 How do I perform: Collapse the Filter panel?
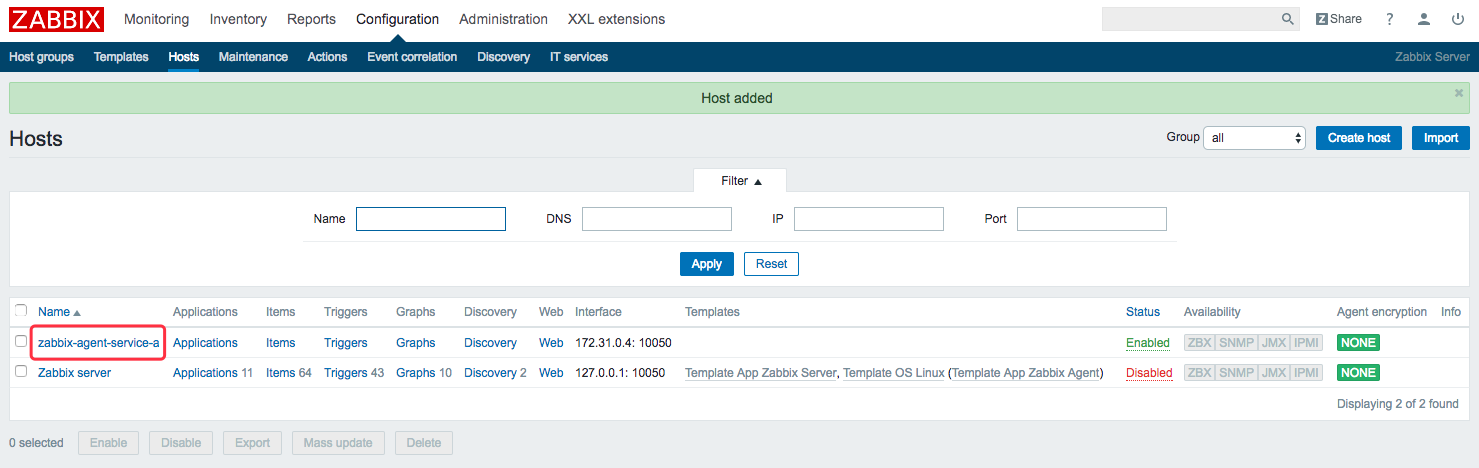tap(741, 181)
